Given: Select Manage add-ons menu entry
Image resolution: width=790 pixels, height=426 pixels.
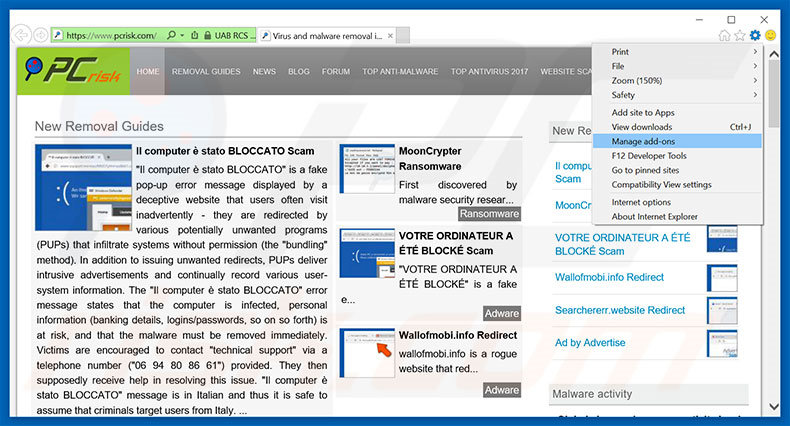Looking at the screenshot, I should (677, 141).
